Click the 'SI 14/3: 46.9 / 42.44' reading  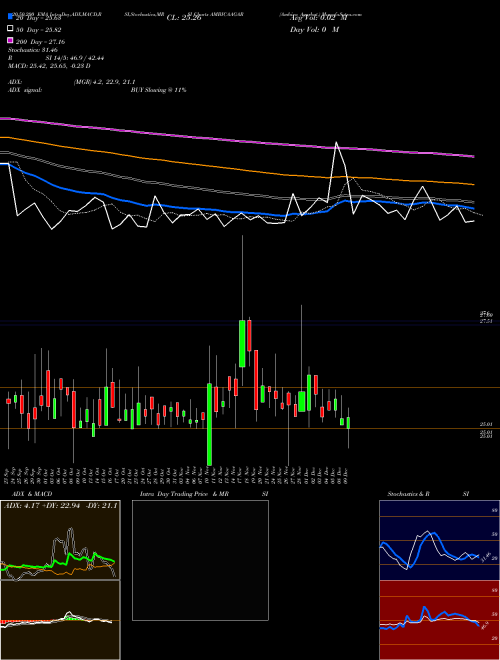[74, 58]
